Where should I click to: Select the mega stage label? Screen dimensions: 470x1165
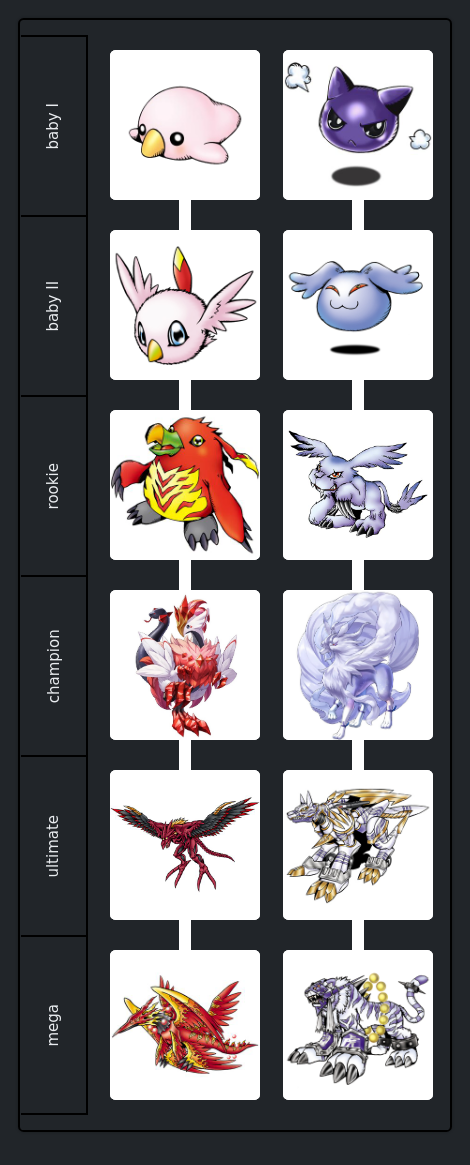coord(53,1025)
